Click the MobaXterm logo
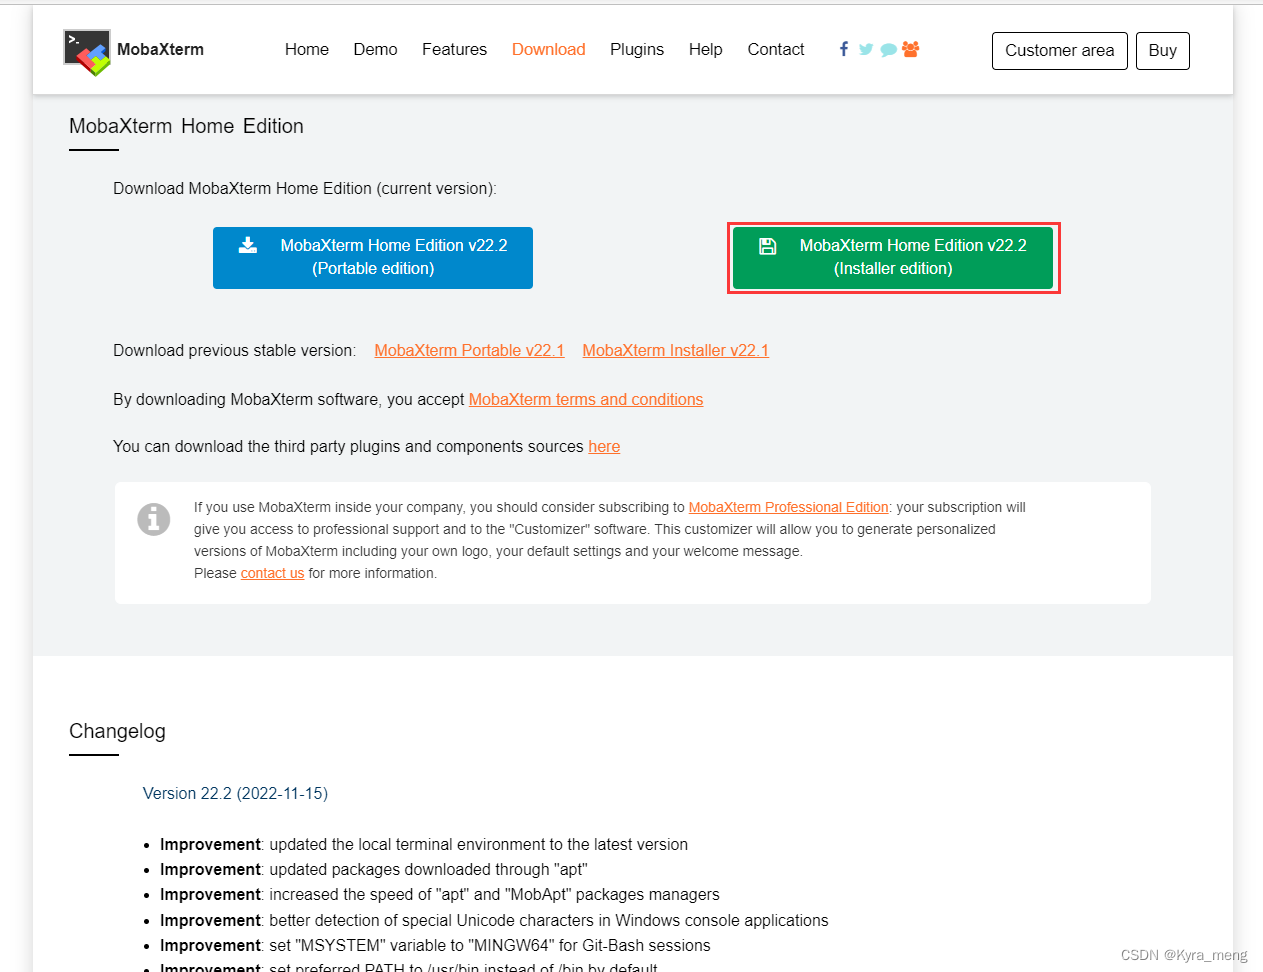Image resolution: width=1263 pixels, height=972 pixels. pos(87,49)
